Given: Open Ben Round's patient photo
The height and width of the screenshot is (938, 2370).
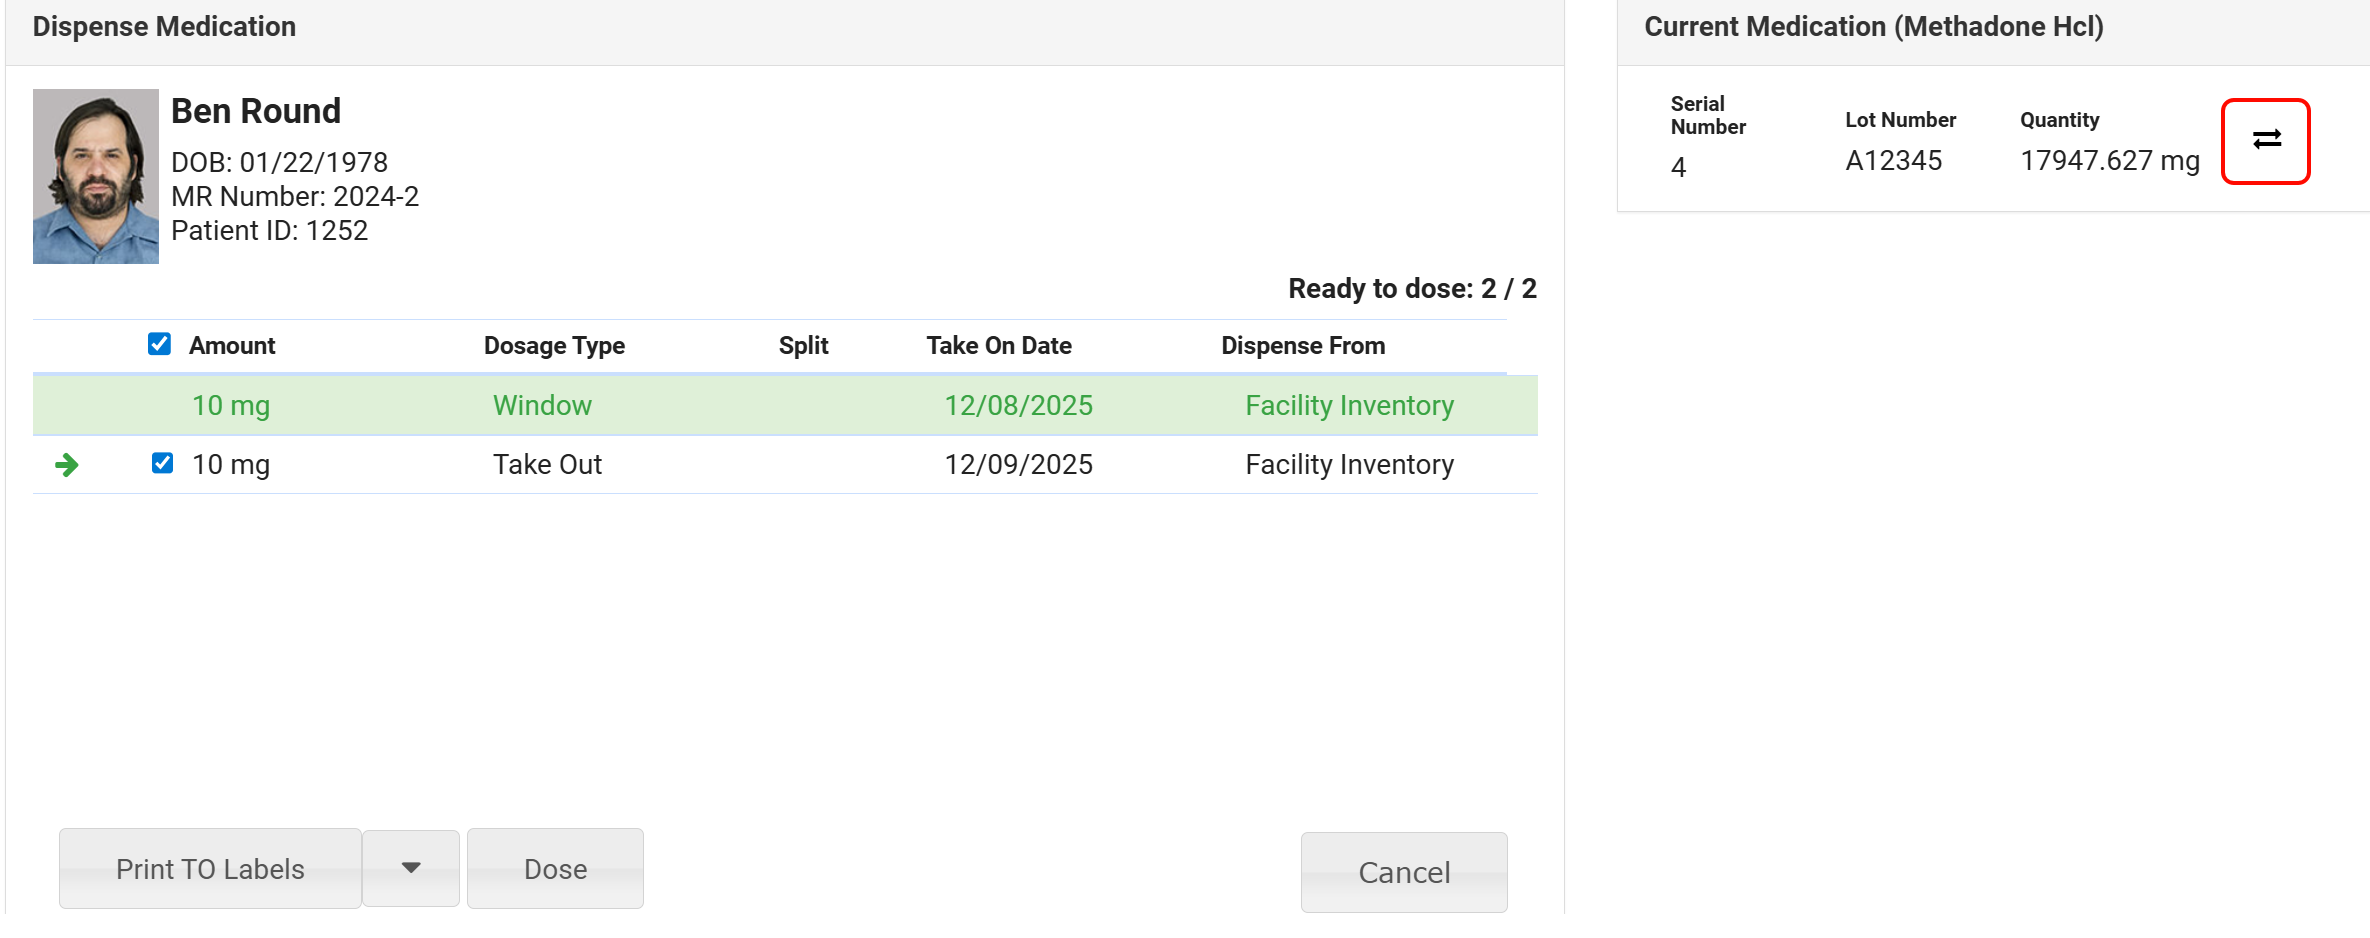Looking at the screenshot, I should point(96,176).
